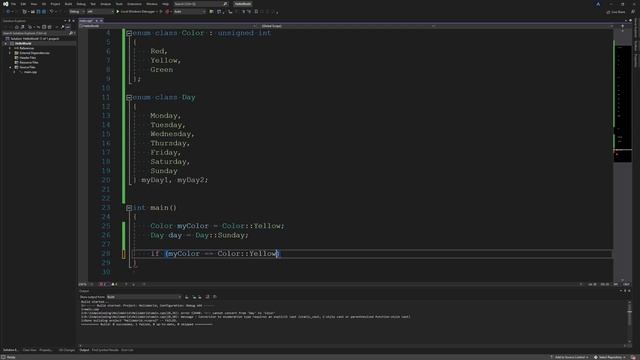Open the HelloWorld project scope dropdown

168,26
